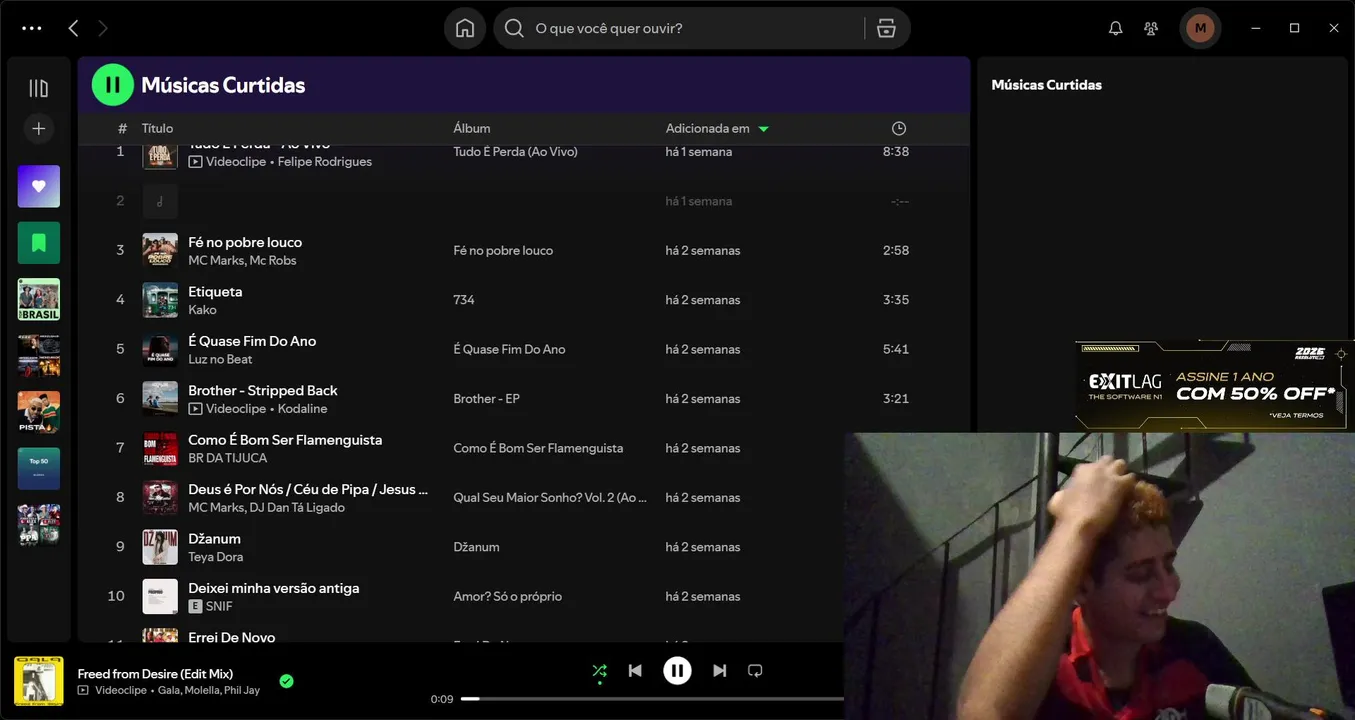Click the magnifier search icon

[x=514, y=28]
